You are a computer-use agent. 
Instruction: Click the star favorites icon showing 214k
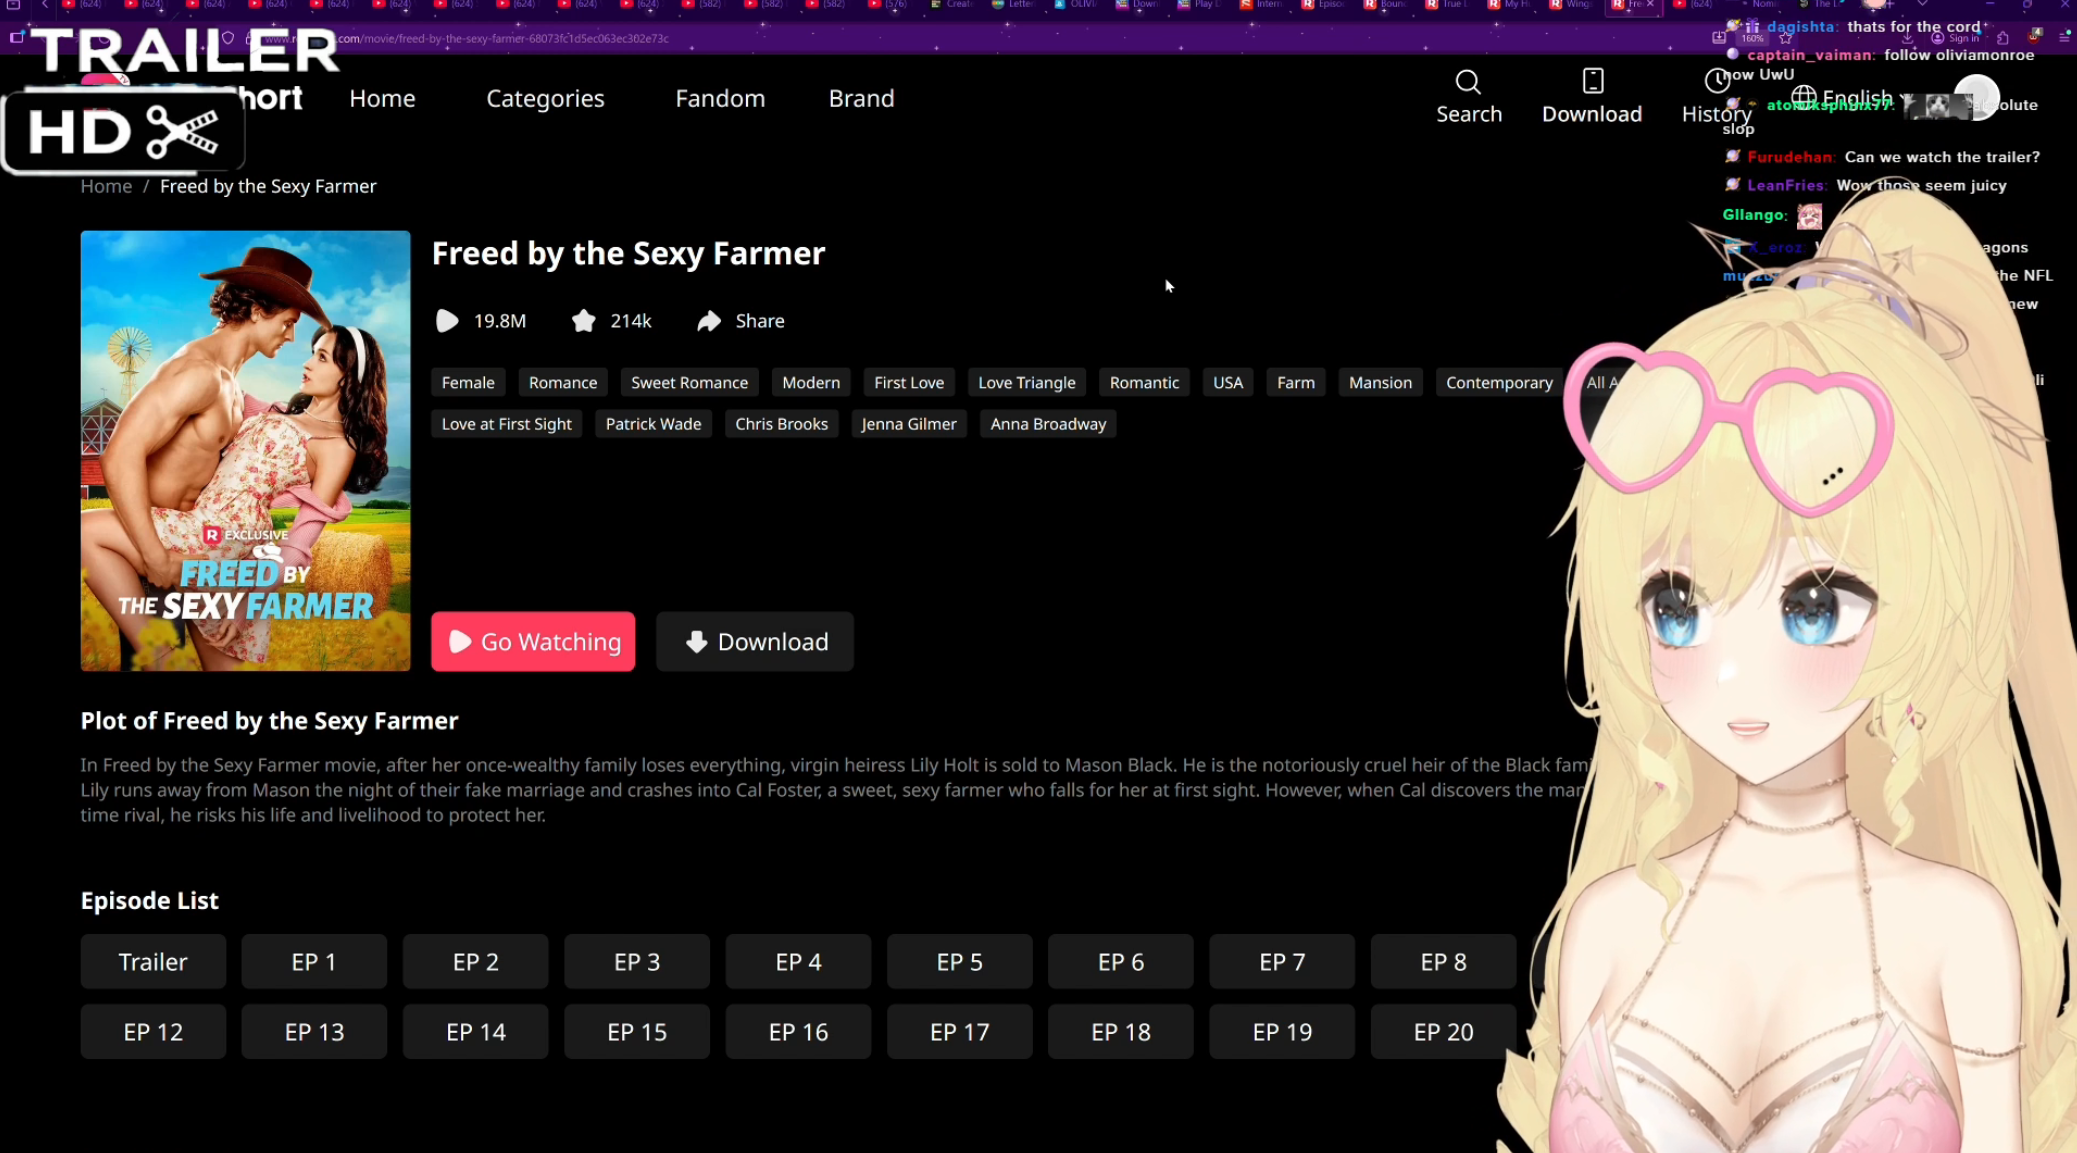(583, 321)
